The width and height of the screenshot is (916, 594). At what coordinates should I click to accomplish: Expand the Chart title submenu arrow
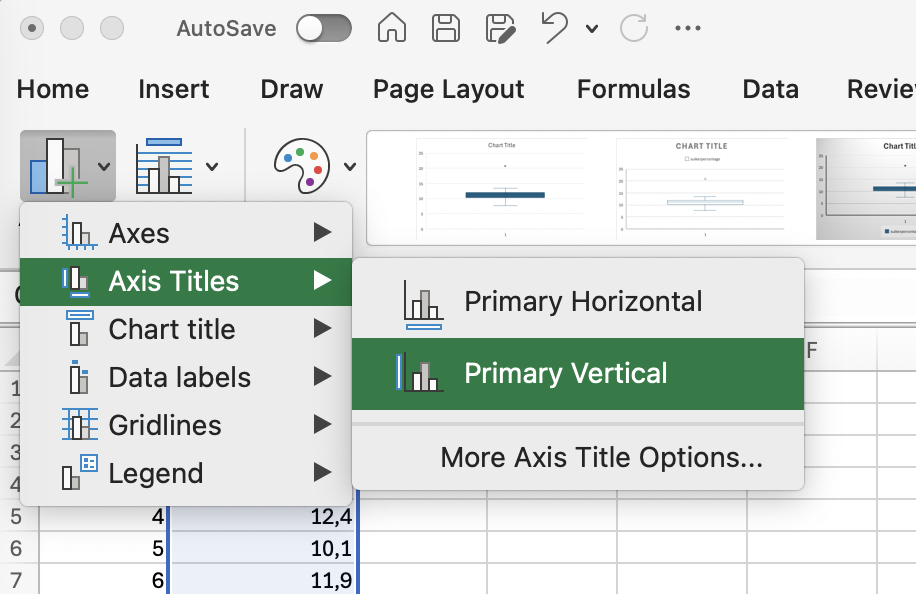pos(322,328)
